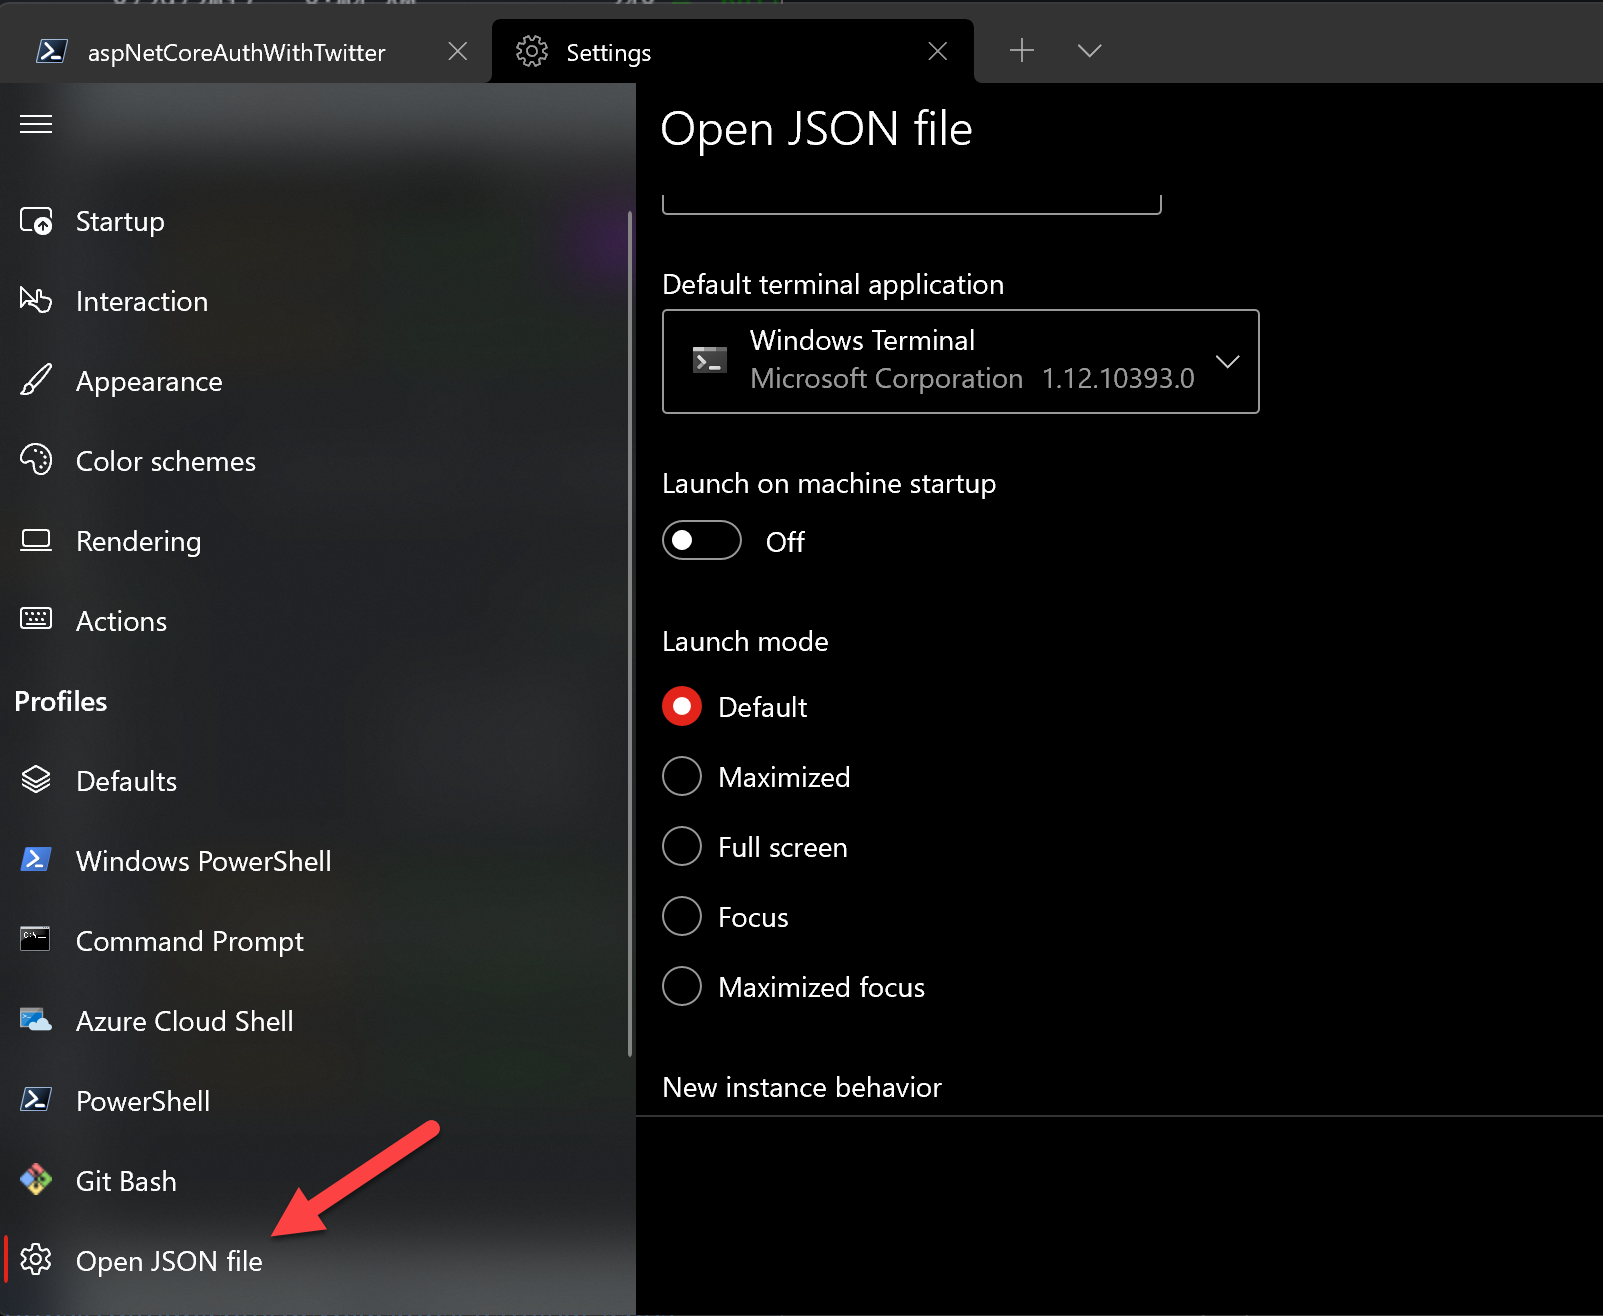
Task: Open the Color schemes palette icon
Action: pyautogui.click(x=35, y=461)
